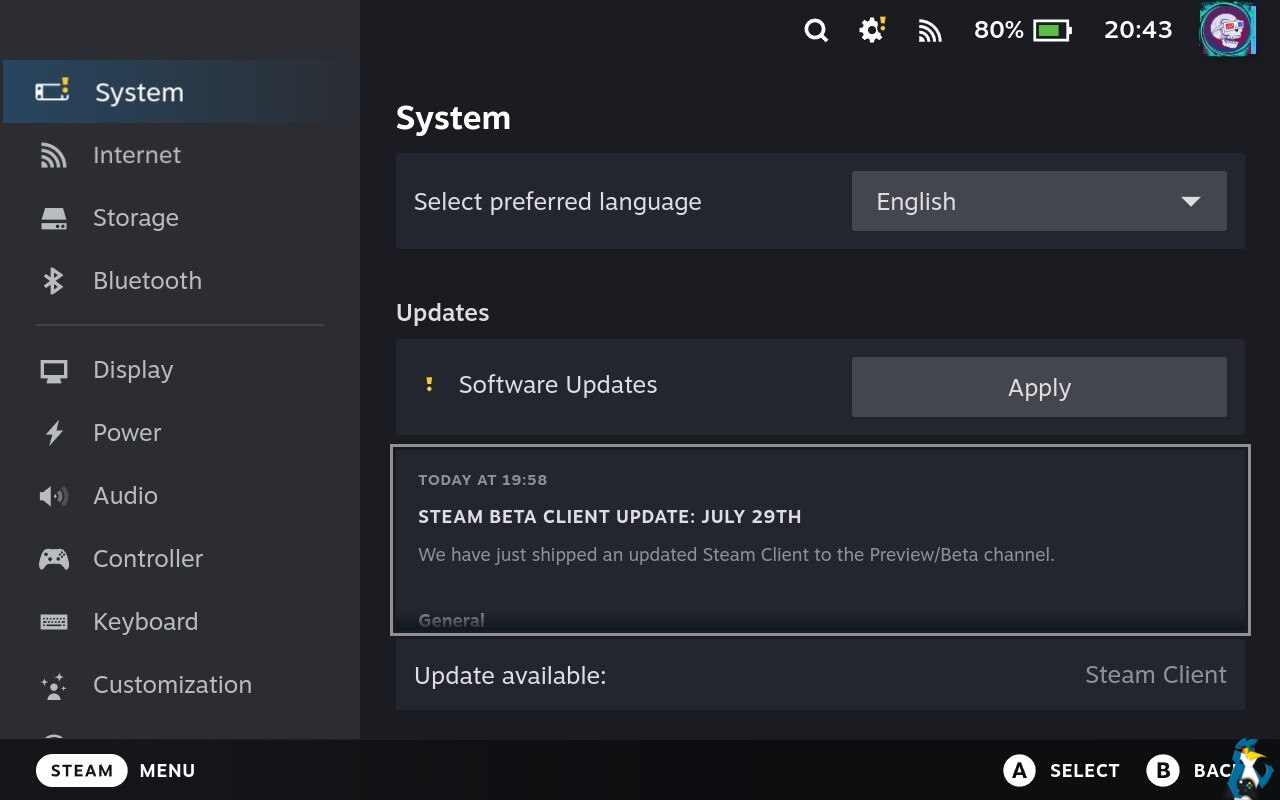
Task: Click the Display monitor icon
Action: pos(53,371)
